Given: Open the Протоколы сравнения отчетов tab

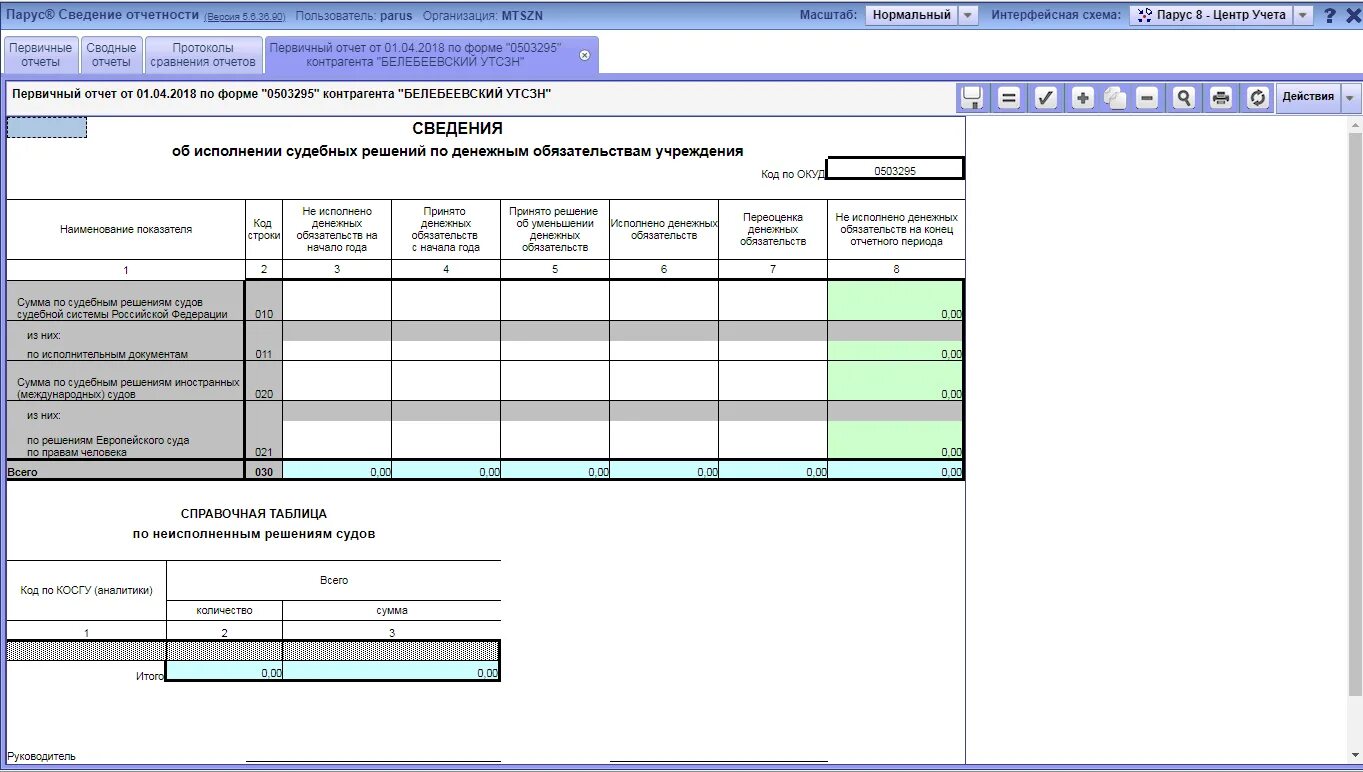Looking at the screenshot, I should [203, 55].
